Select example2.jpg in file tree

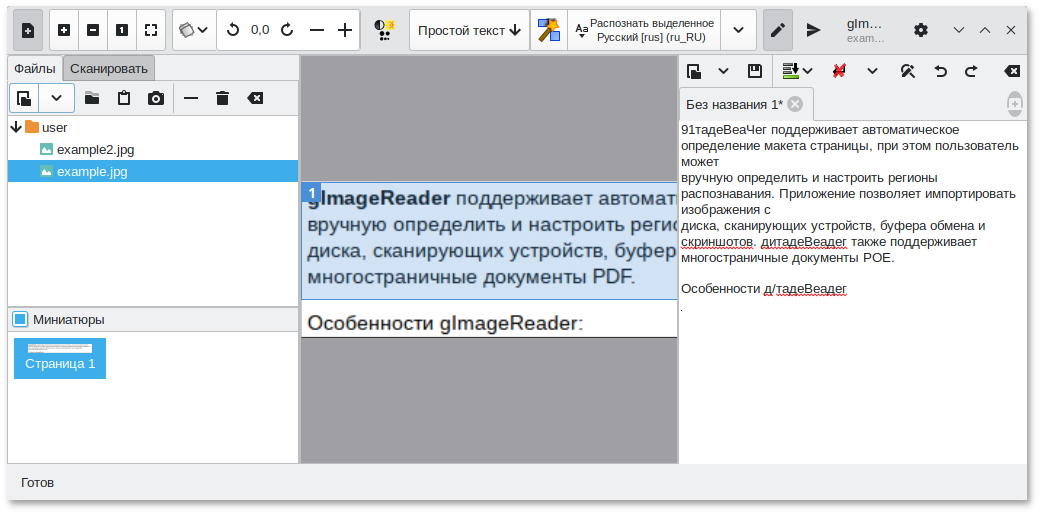point(96,150)
